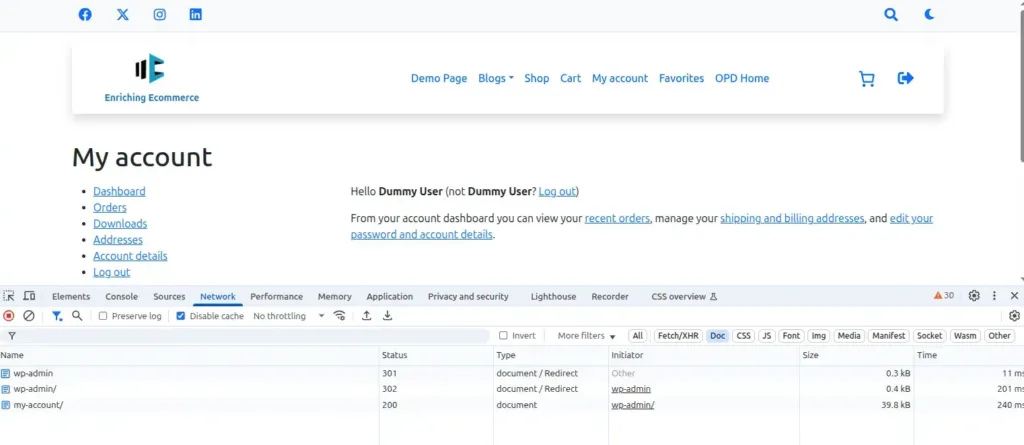The height and width of the screenshot is (445, 1024).
Task: Stop recording network log
Action: tap(9, 316)
